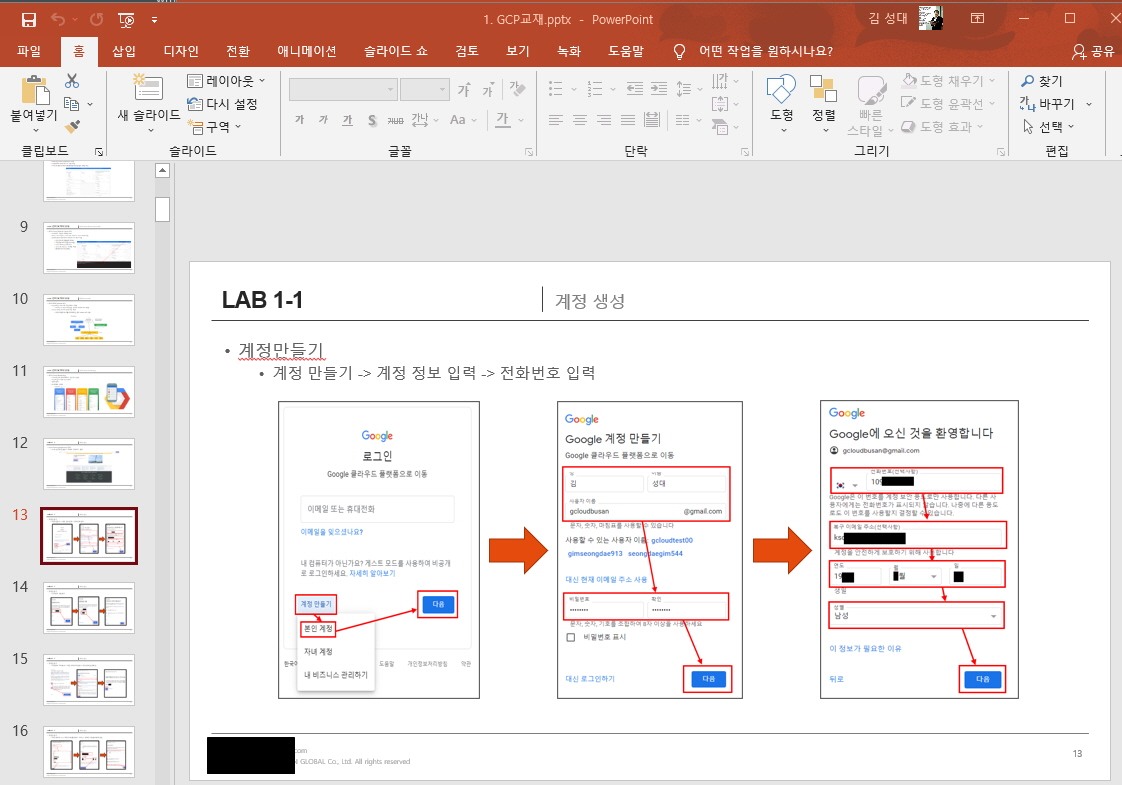1122x785 pixels.
Task: Switch to Transitions (전환) tab
Action: [238, 51]
